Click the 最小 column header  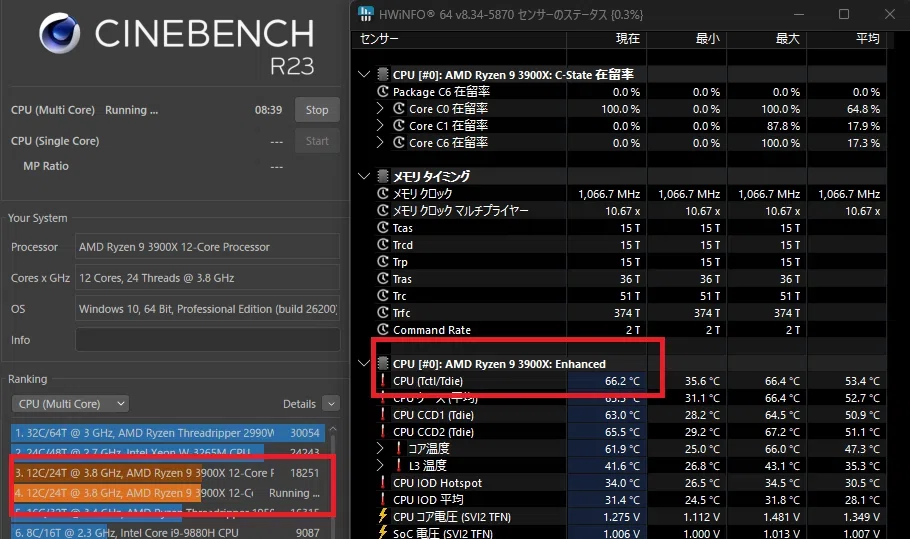pyautogui.click(x=707, y=38)
